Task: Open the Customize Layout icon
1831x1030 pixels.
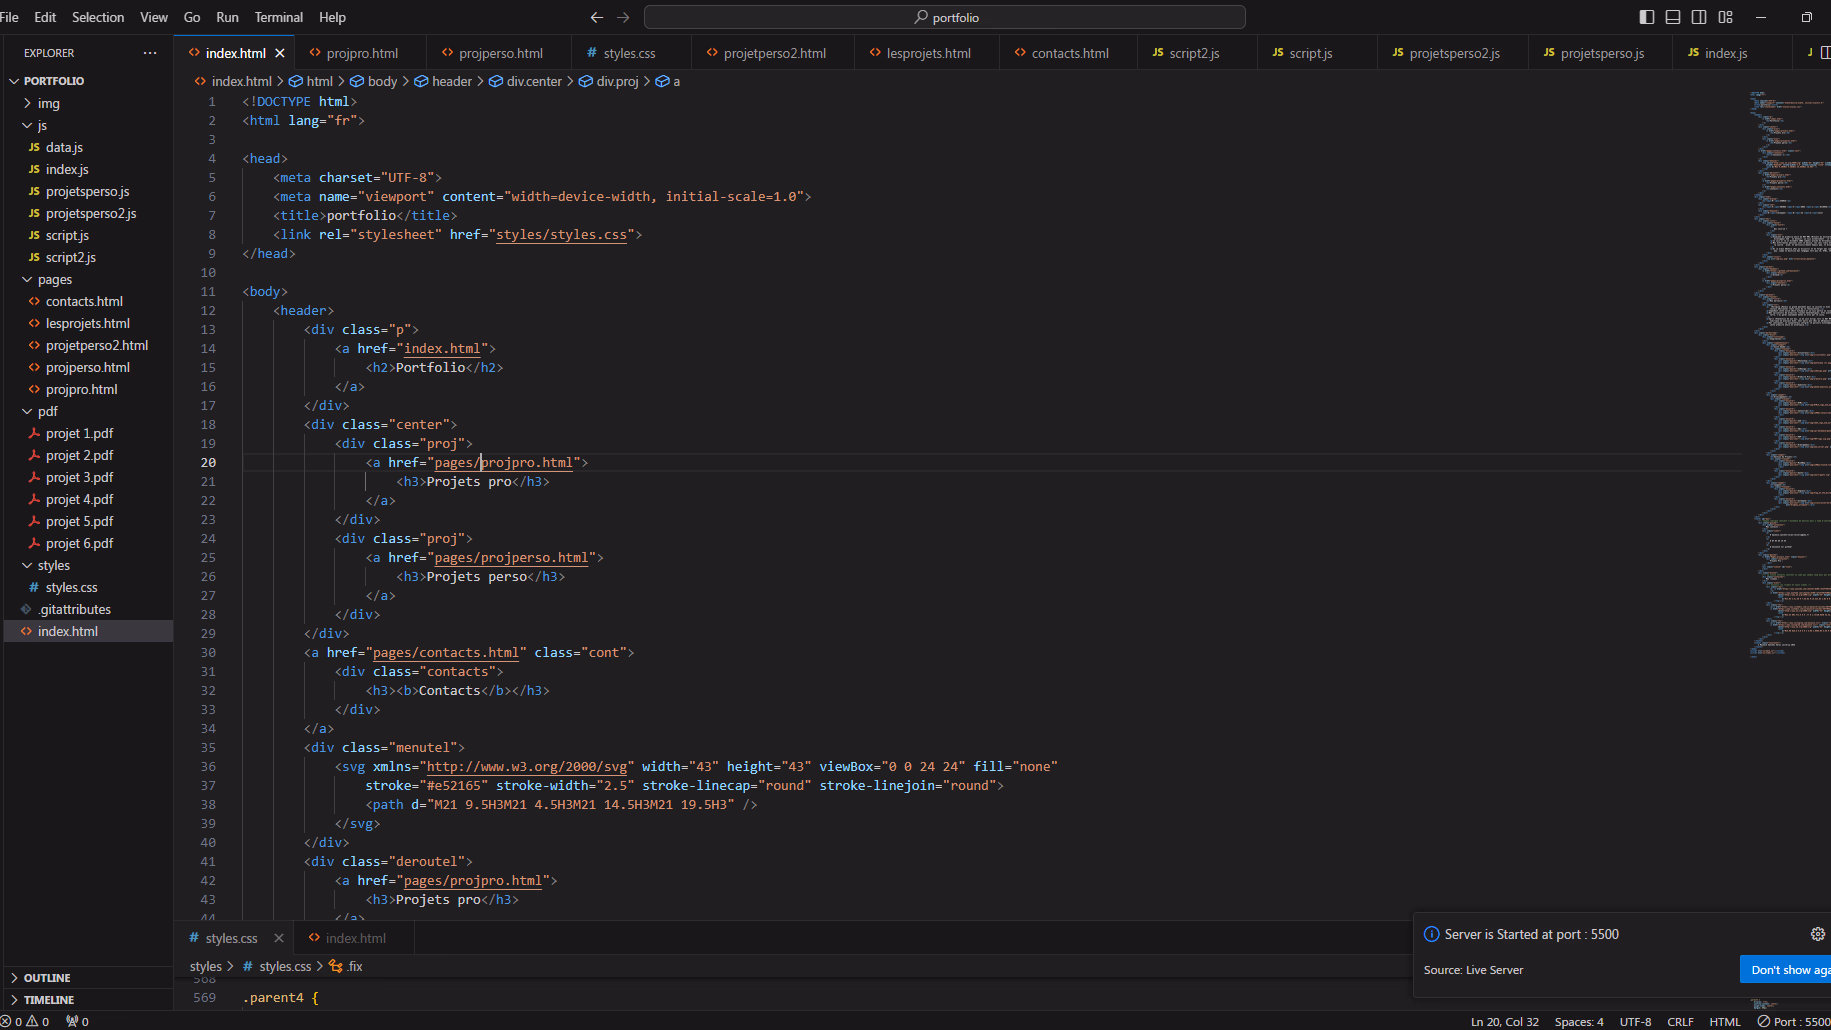Action: point(1725,17)
